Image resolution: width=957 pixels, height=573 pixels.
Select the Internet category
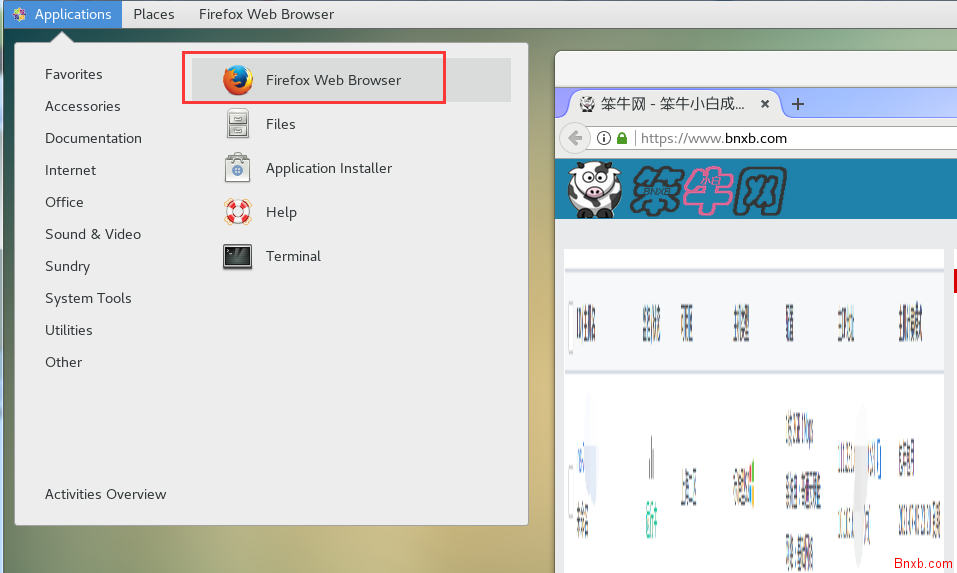point(70,170)
